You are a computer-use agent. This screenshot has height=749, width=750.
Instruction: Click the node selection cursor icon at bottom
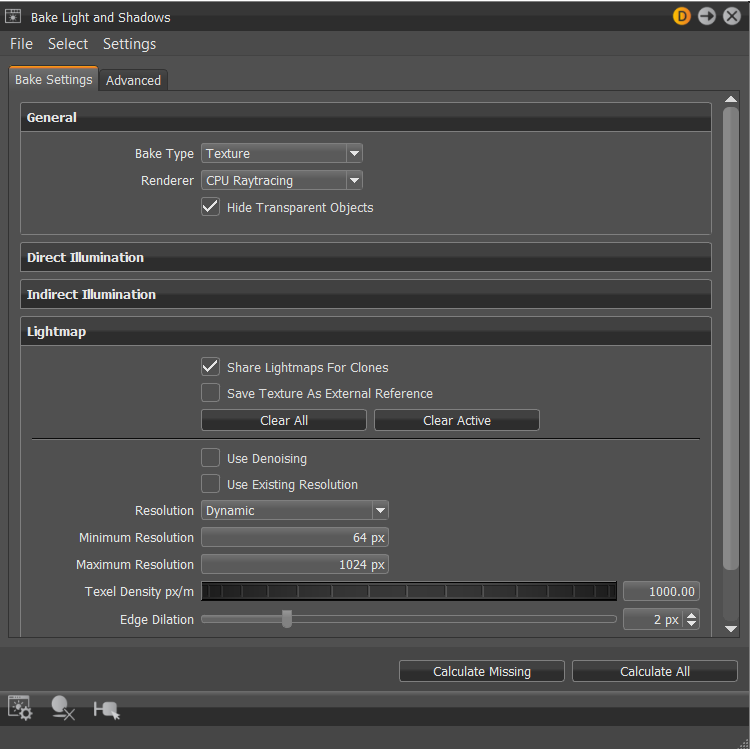coord(106,710)
